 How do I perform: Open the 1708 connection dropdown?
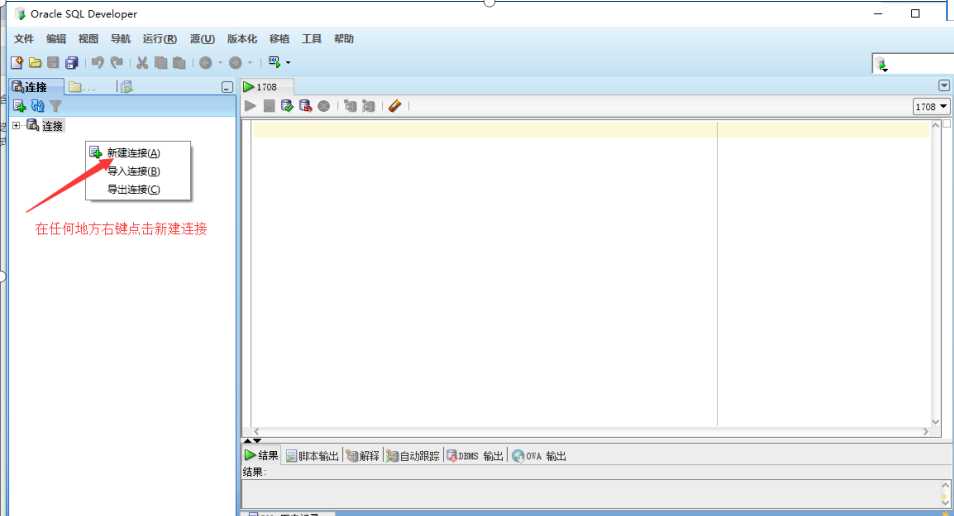[931, 106]
